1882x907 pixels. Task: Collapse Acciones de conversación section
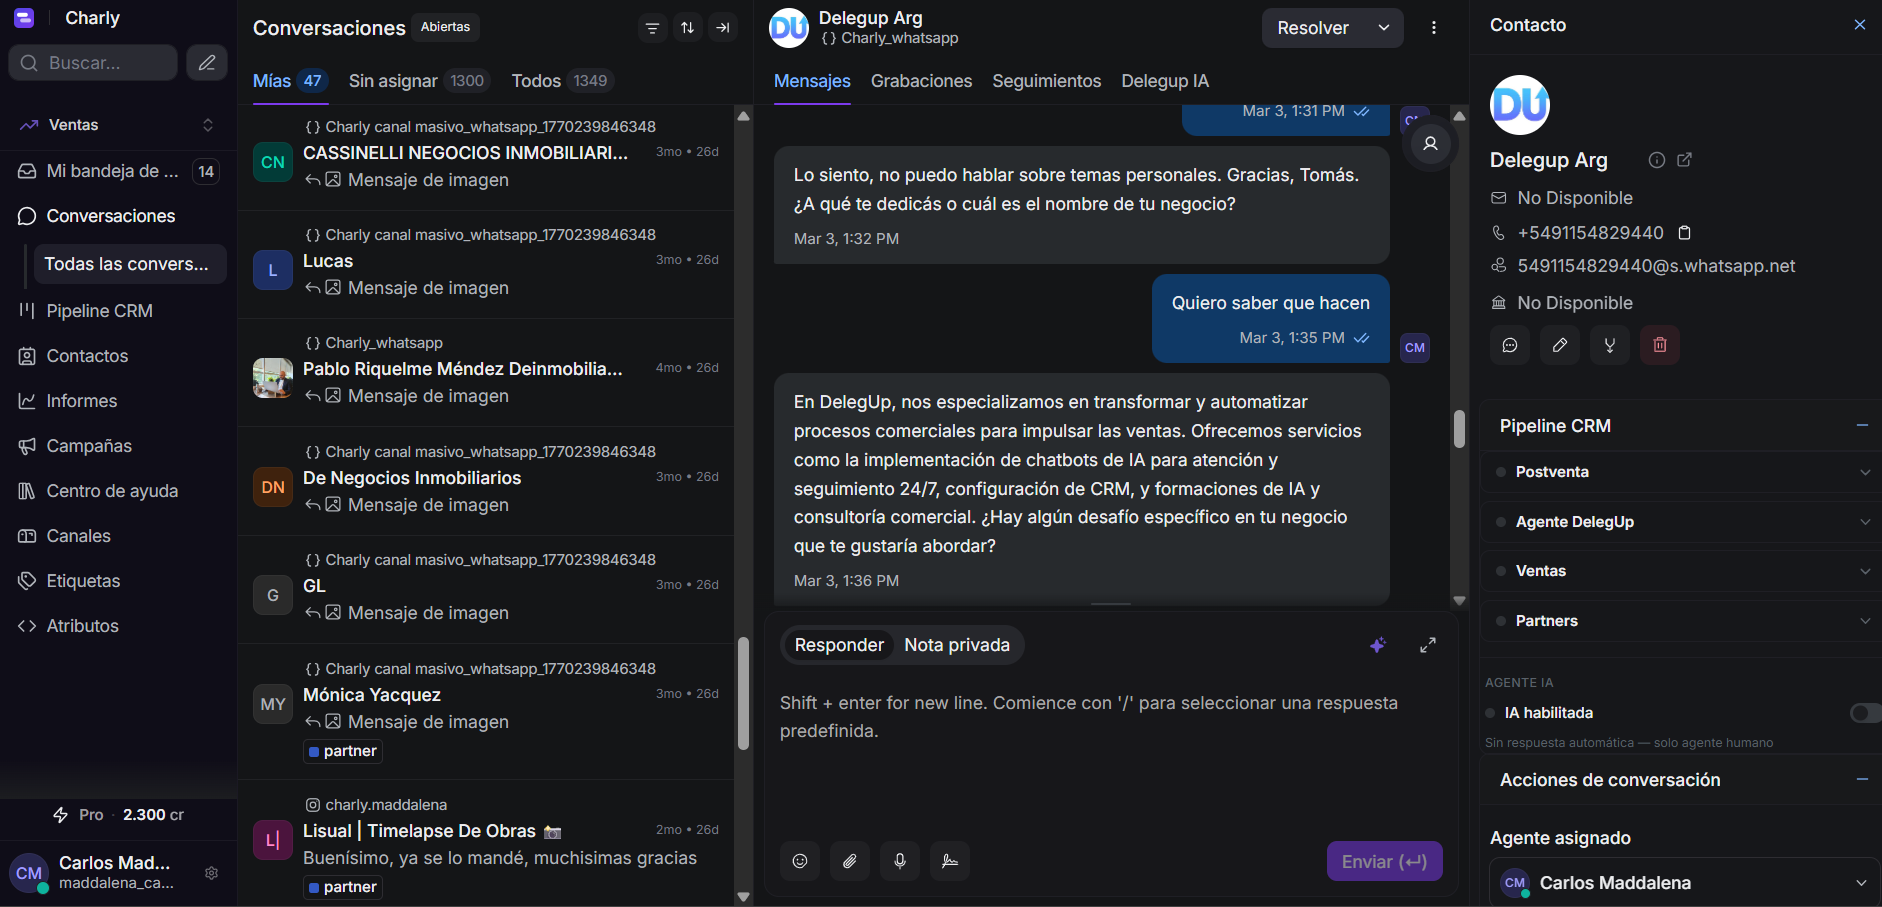(1862, 779)
